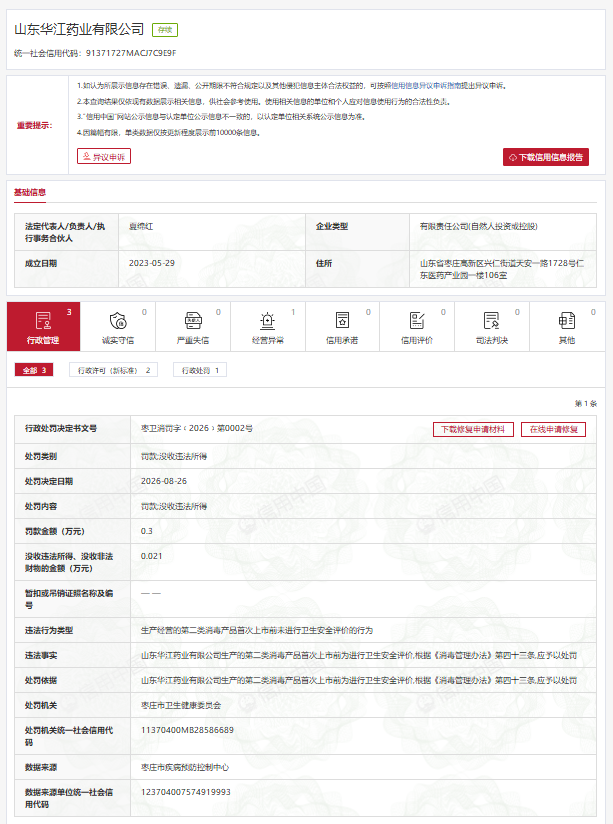Image resolution: width=613 pixels, height=824 pixels.
Task: Filter by 全部 3 records
Action: click(x=34, y=370)
